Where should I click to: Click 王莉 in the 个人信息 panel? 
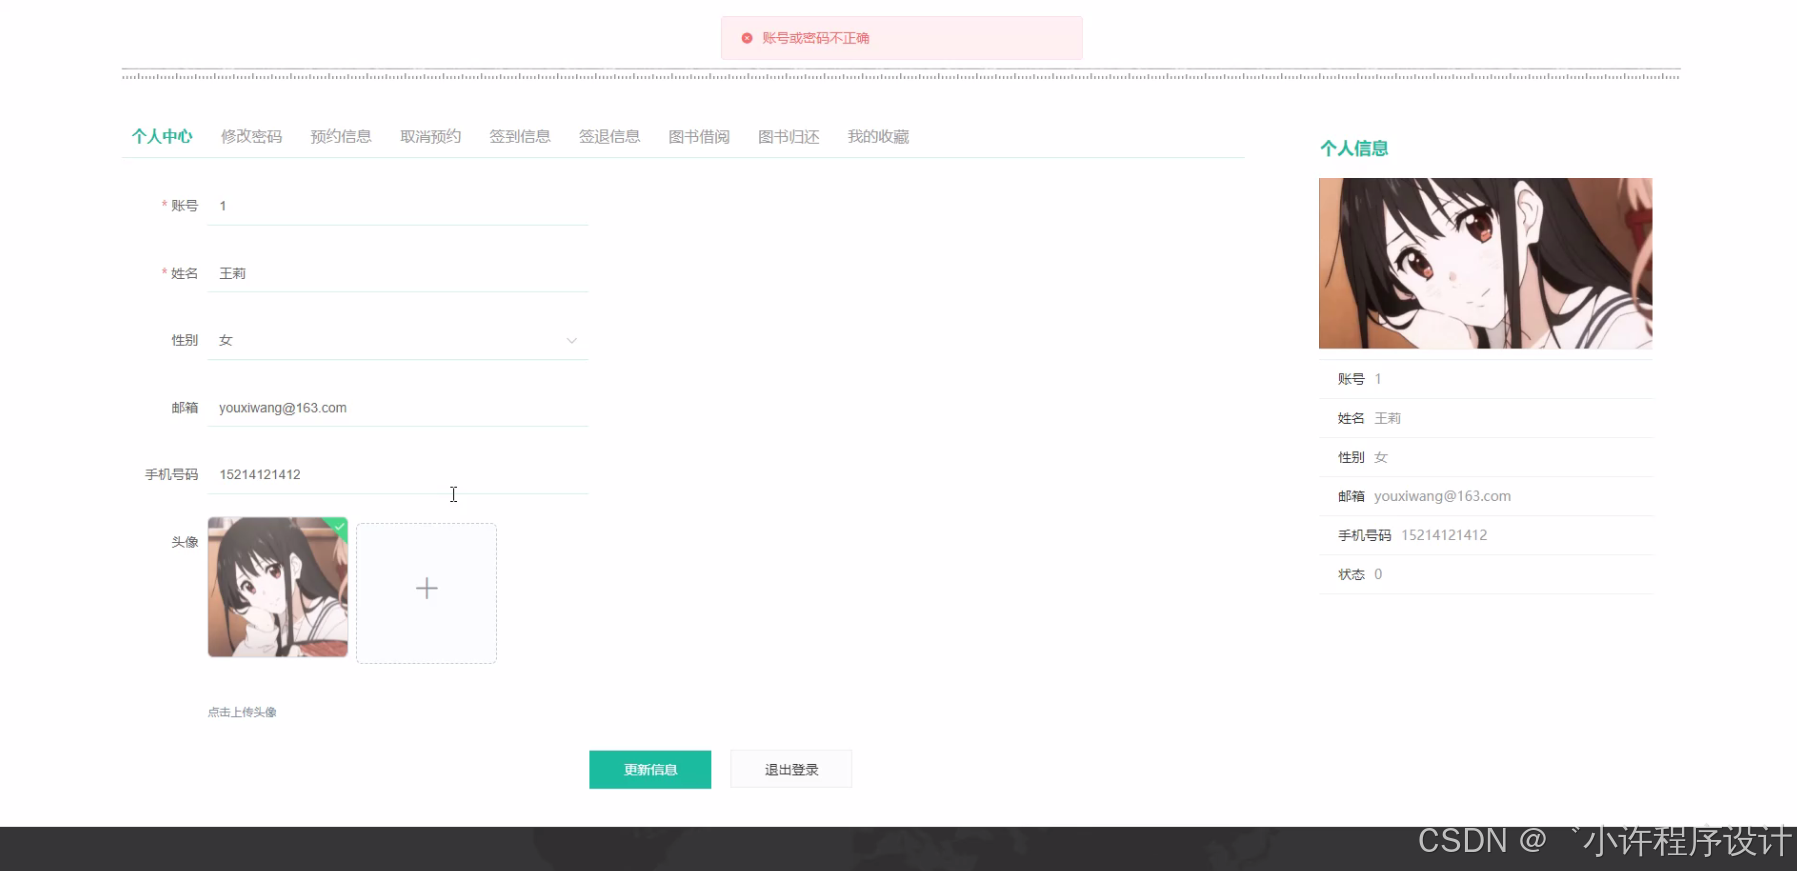(1387, 418)
